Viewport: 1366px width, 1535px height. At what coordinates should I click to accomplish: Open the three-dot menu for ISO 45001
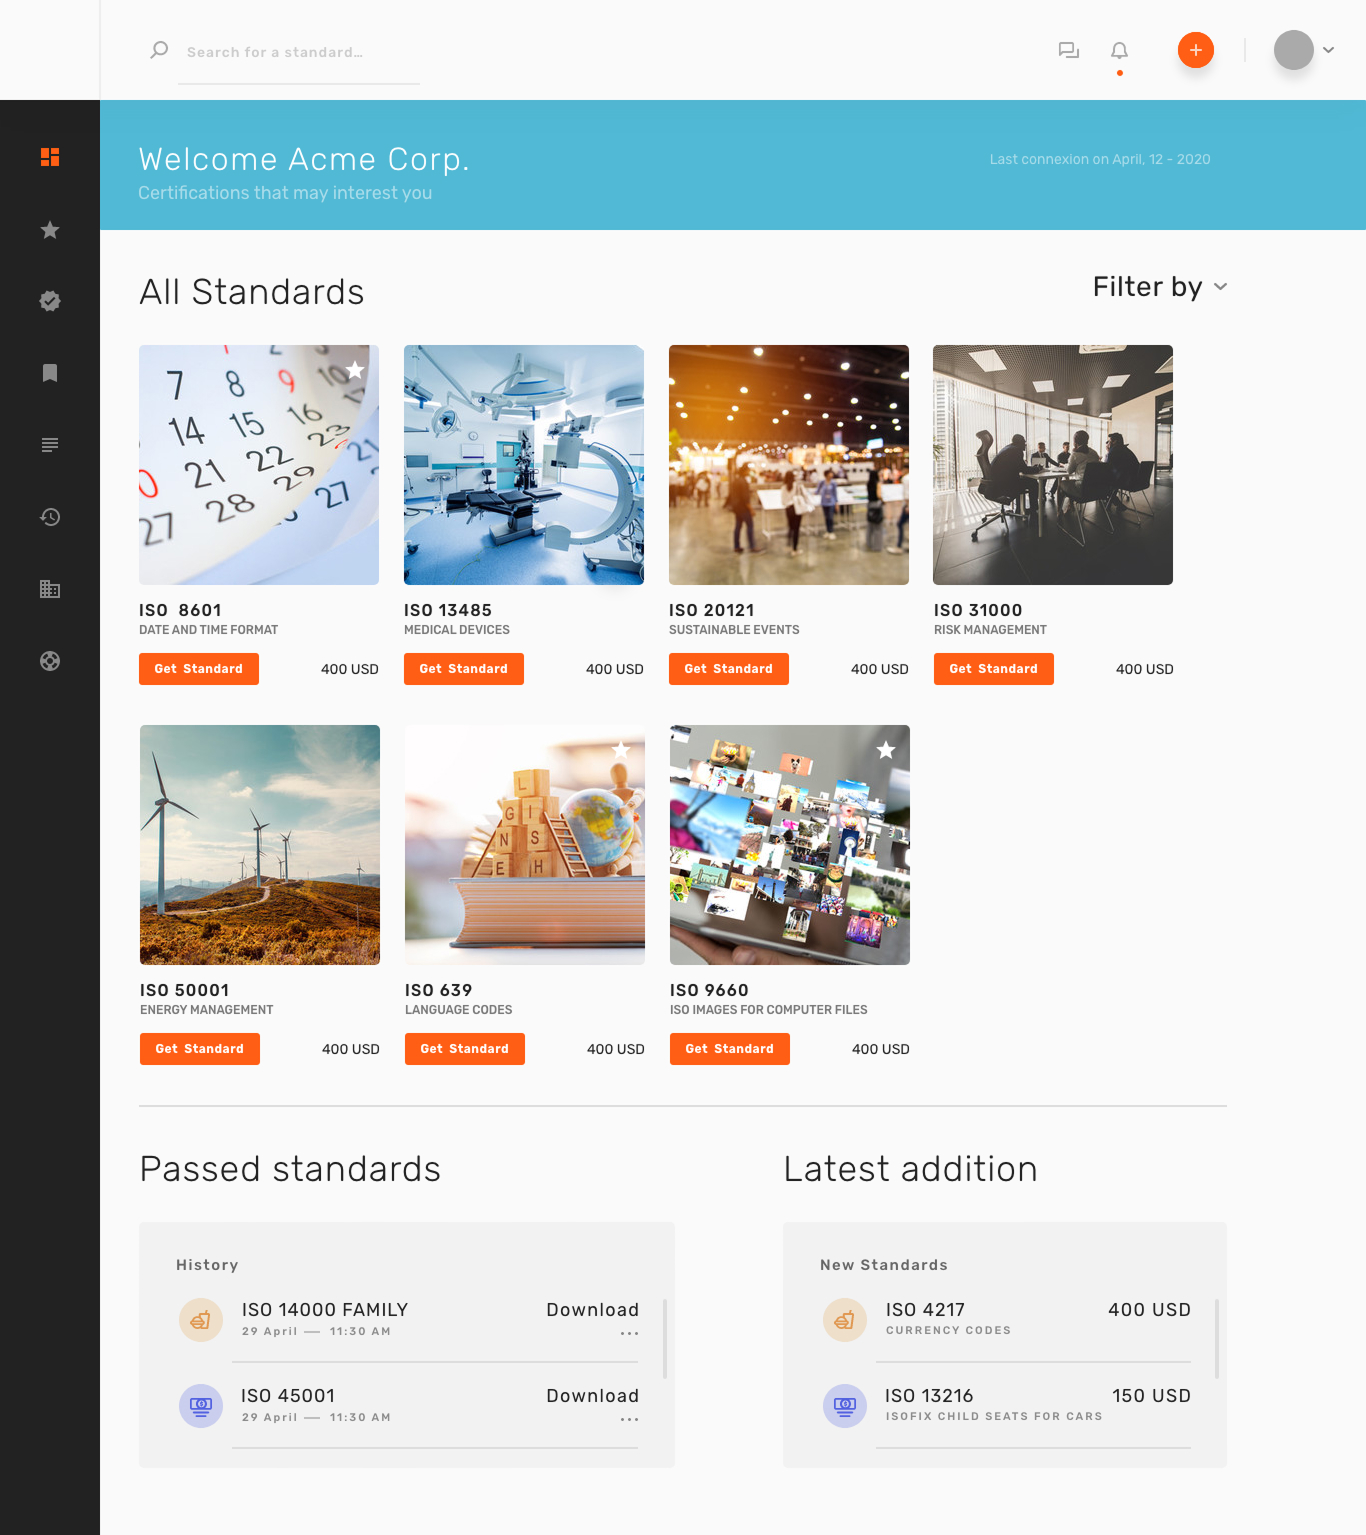(x=629, y=1419)
